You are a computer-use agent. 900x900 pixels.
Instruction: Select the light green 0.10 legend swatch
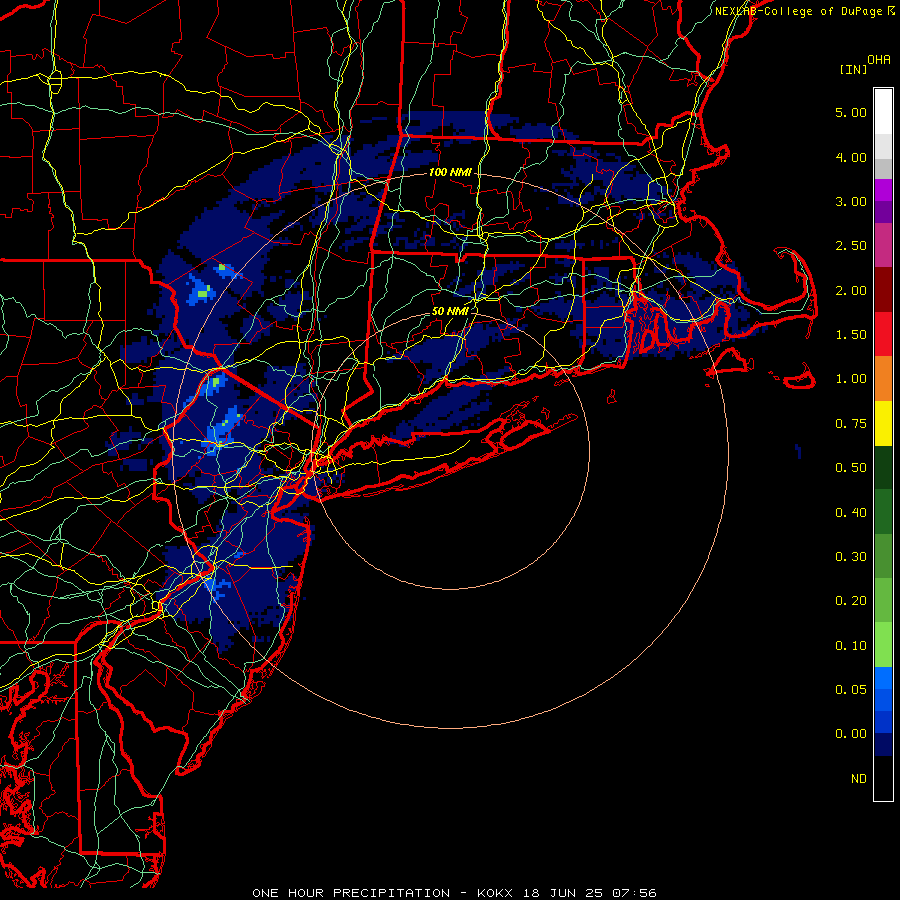pyautogui.click(x=883, y=645)
